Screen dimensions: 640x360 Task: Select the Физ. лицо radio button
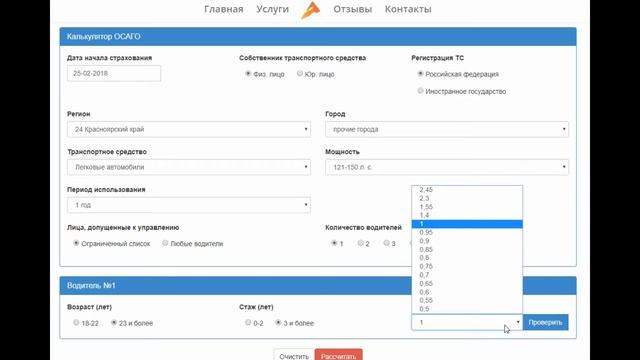tap(248, 73)
